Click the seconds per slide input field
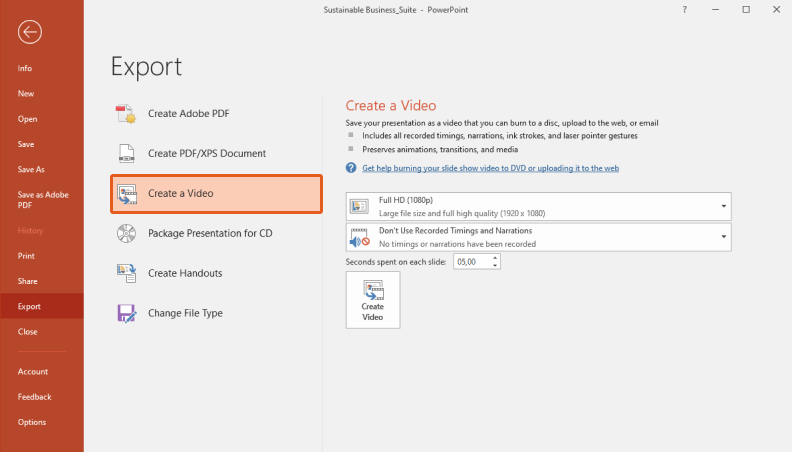Viewport: 792px width, 452px height. 472,262
